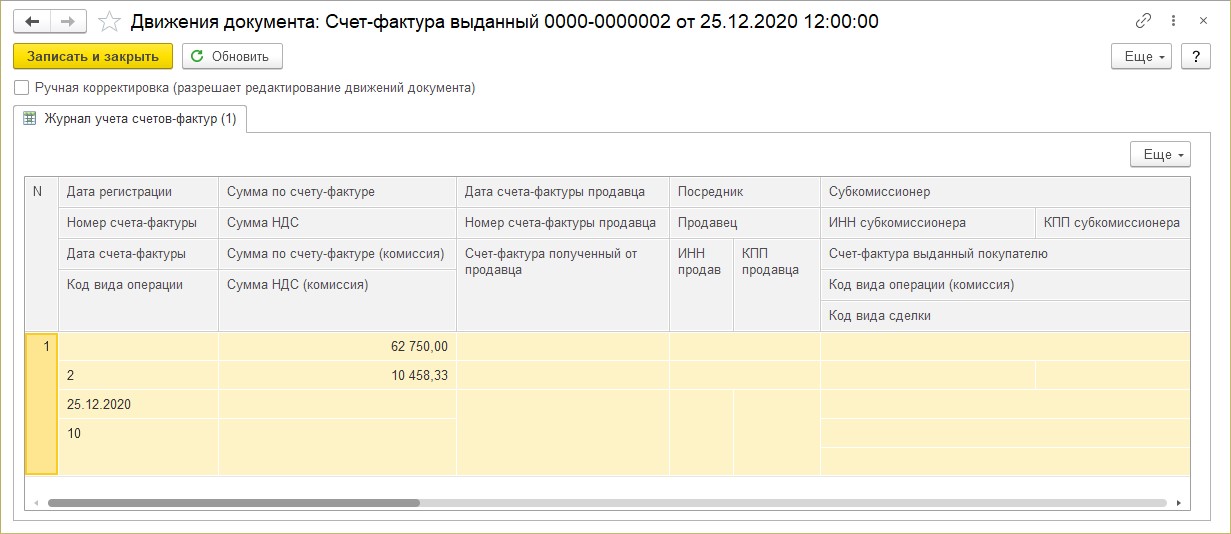Click the Записать и закрыть button
Image resolution: width=1231 pixels, height=534 pixels.
(93, 56)
